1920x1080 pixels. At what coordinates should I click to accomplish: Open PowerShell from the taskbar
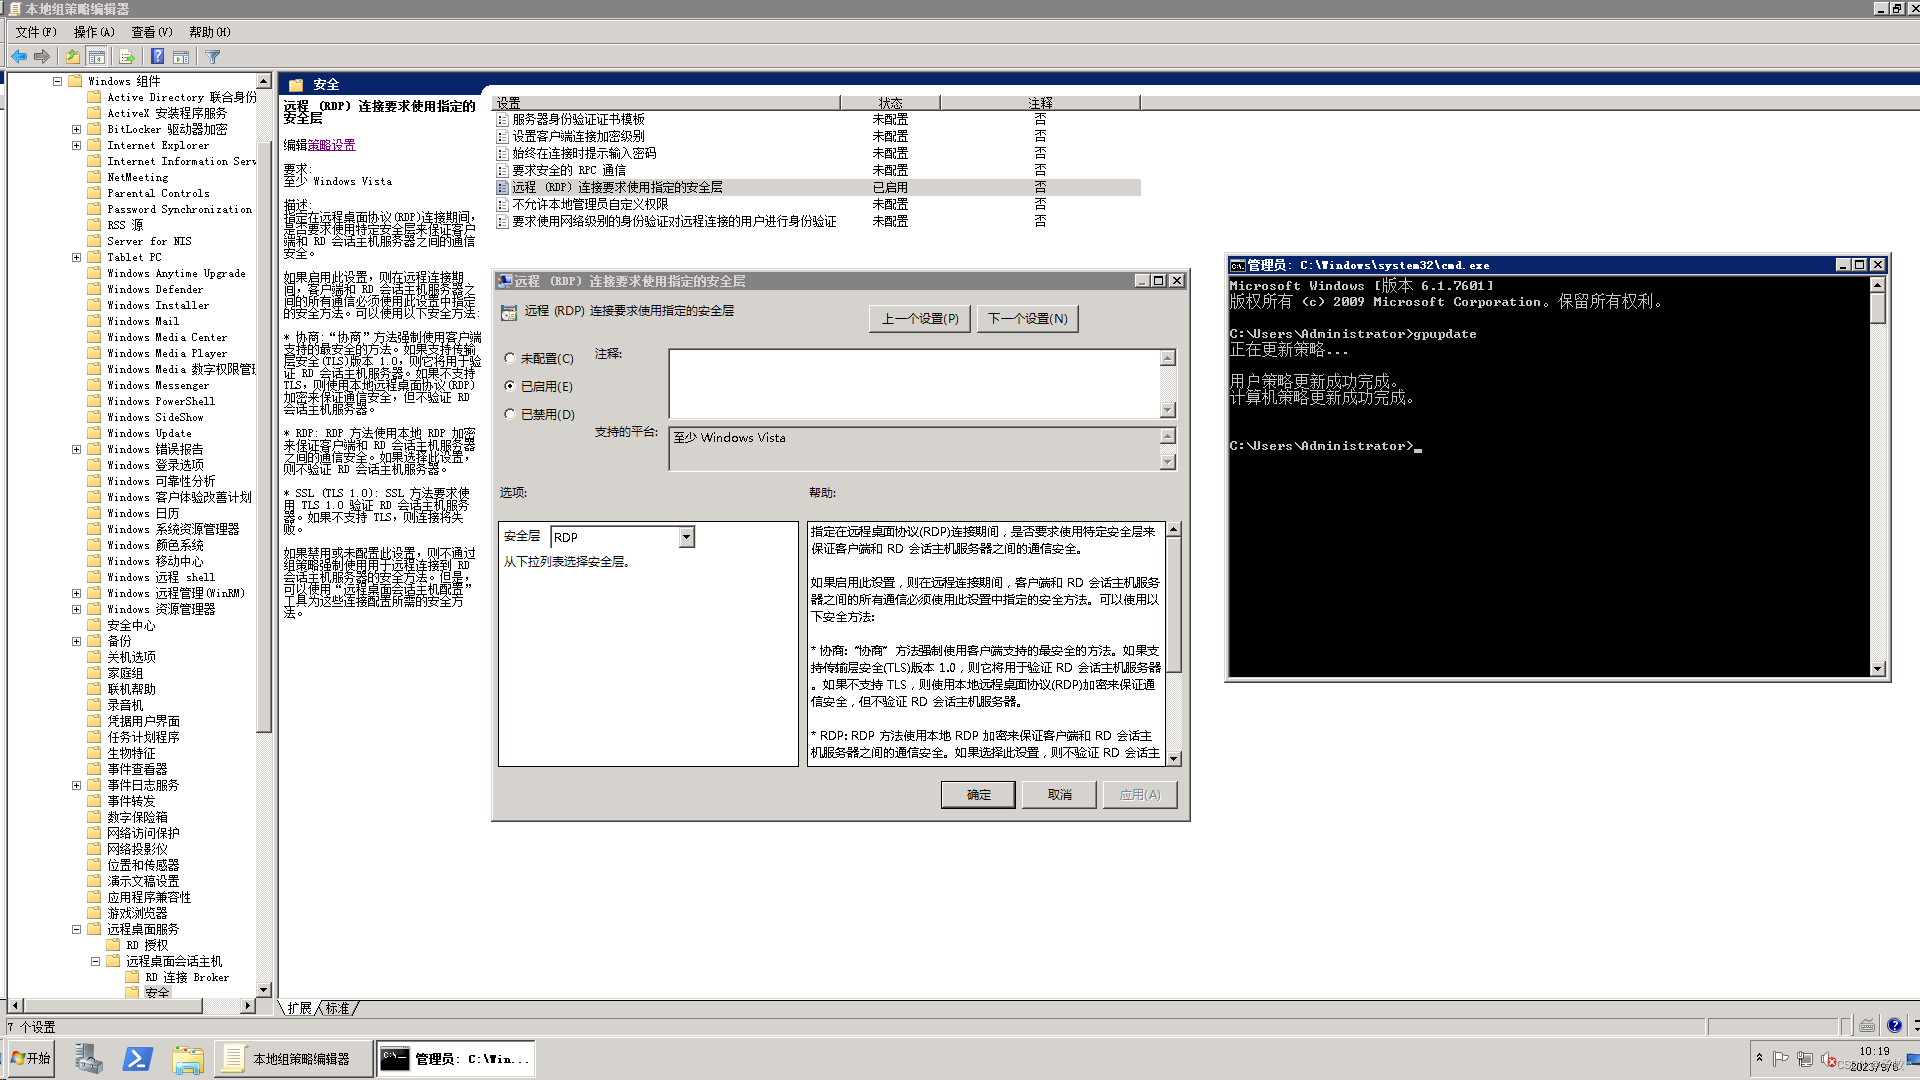pos(137,1059)
